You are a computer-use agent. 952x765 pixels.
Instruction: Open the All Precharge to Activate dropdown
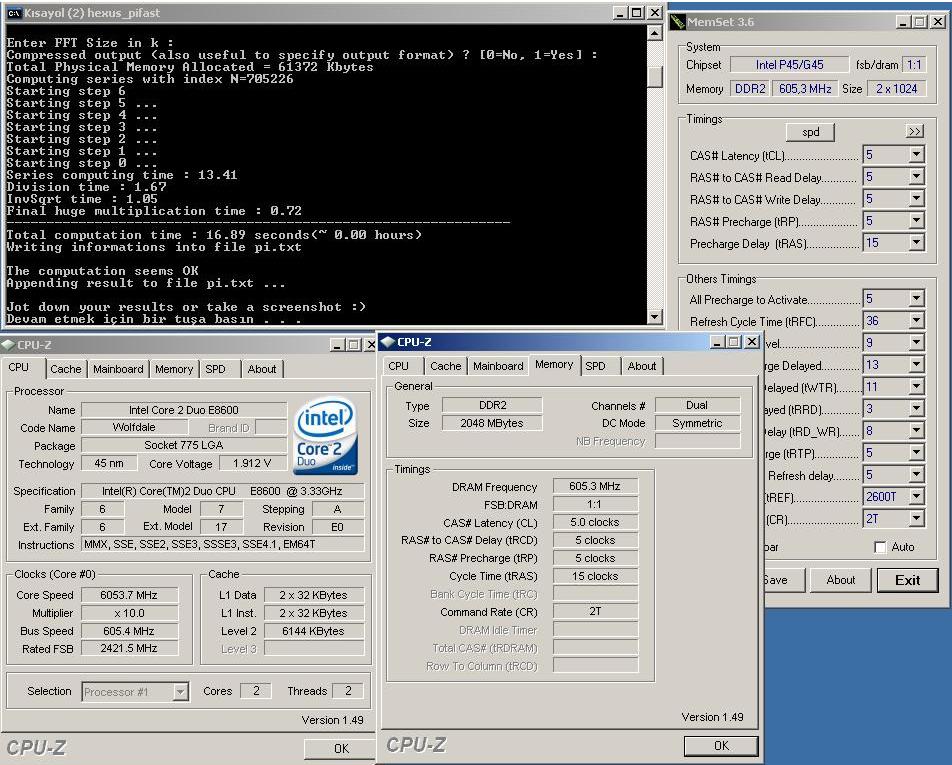(x=916, y=299)
